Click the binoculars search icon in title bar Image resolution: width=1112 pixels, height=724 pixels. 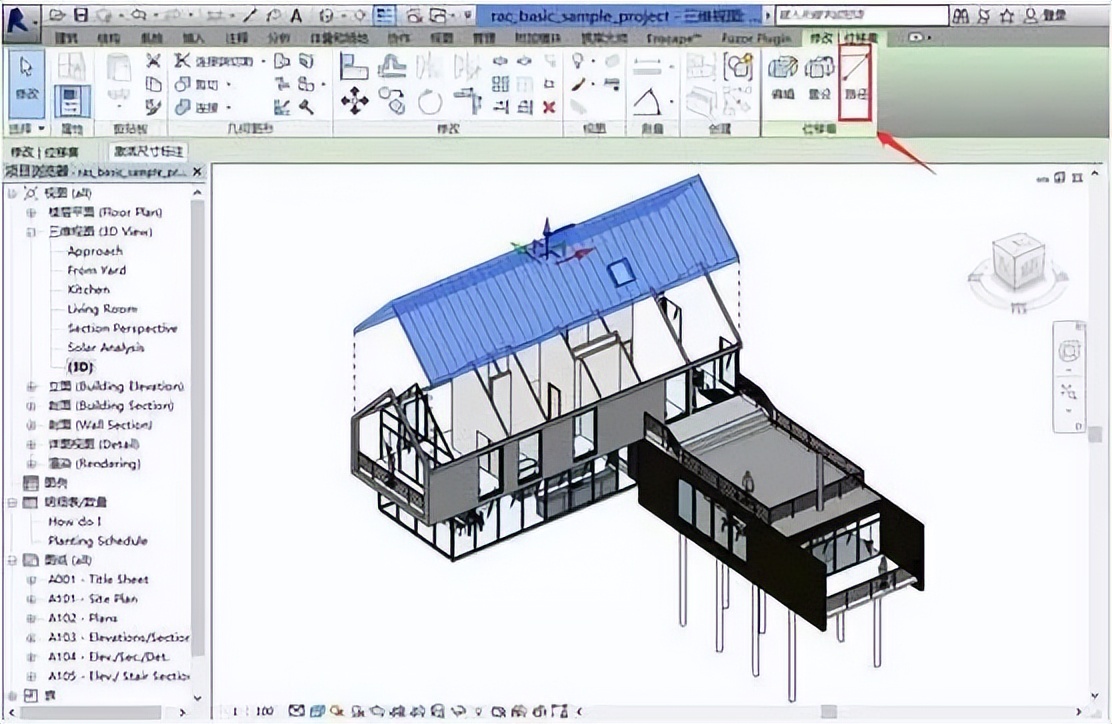point(960,16)
